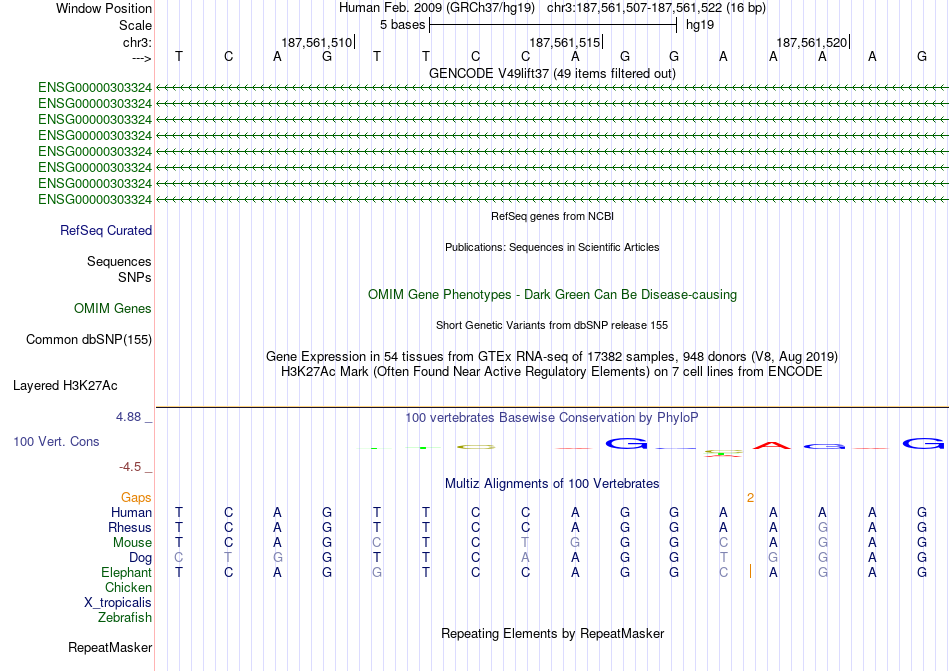Click '100 vertebrates Basewise Conservation by PhyloP' title
The image size is (950, 671).
[552, 418]
